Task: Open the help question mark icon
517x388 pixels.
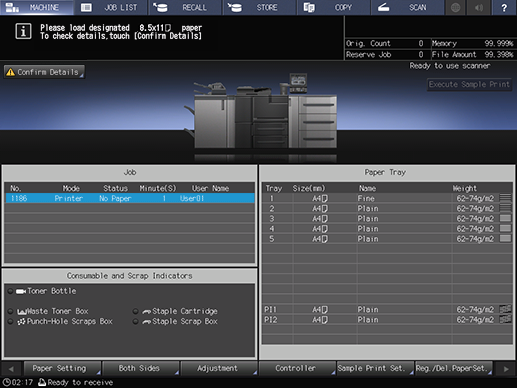Action: pyautogui.click(x=504, y=7)
